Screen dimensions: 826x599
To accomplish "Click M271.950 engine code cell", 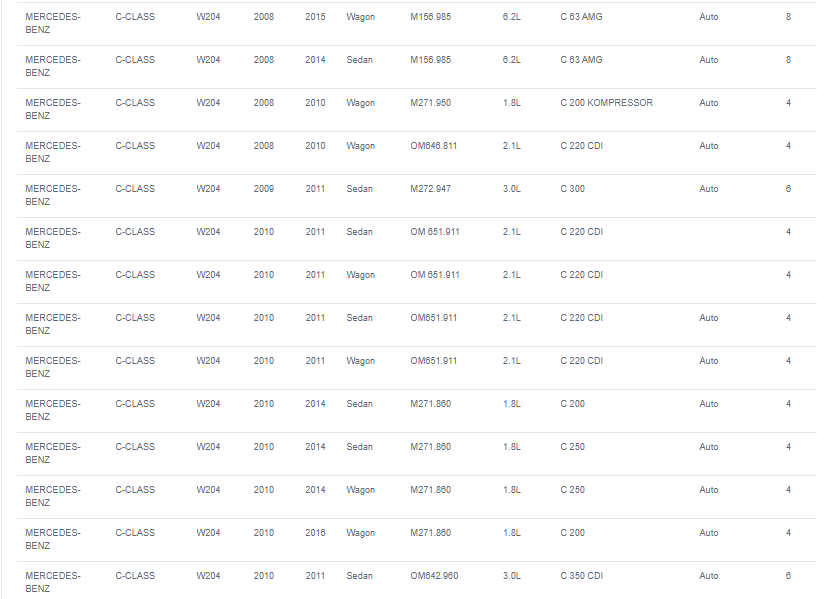I will coord(430,103).
